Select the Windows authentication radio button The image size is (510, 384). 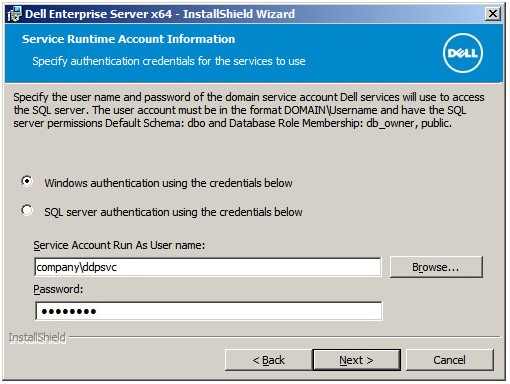27,181
